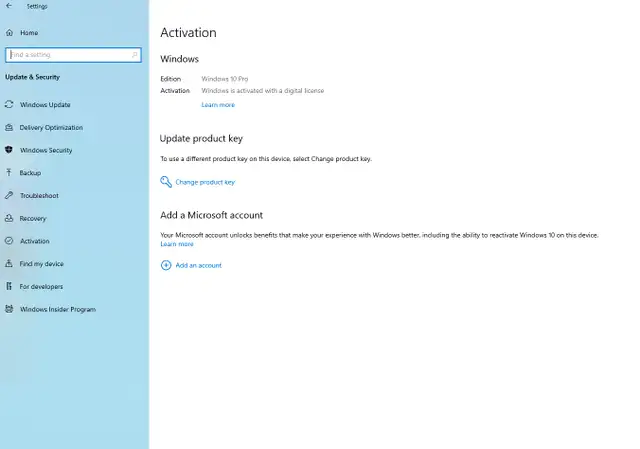Screen dimensions: 640x449
Task: Click the plus circle Add account icon
Action: pos(166,265)
